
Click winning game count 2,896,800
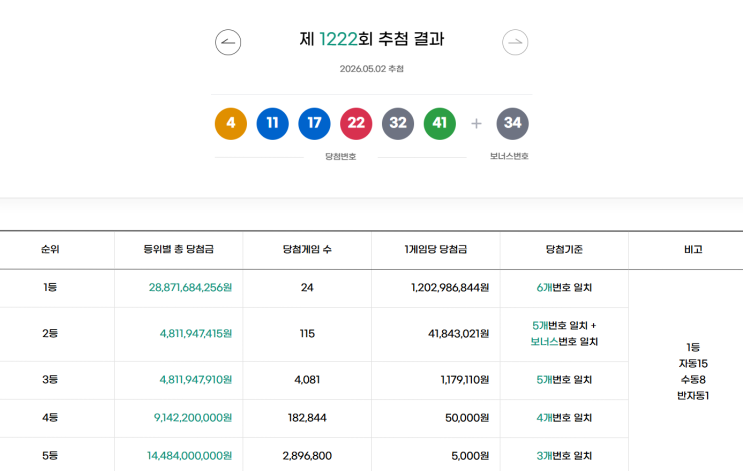[x=307, y=456]
